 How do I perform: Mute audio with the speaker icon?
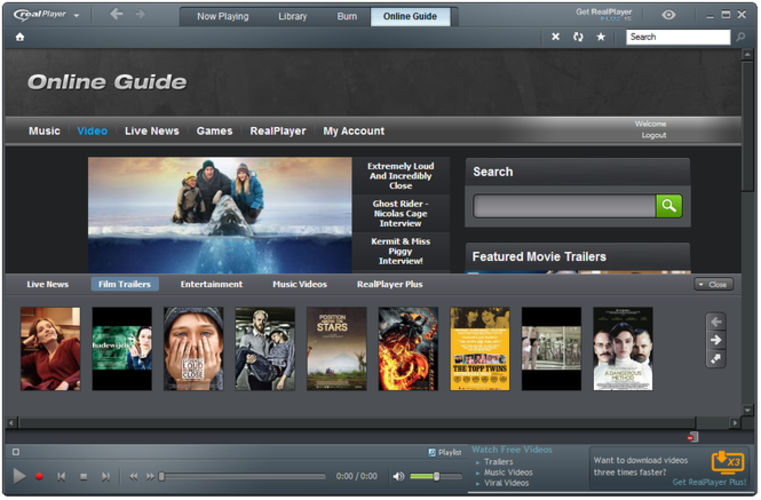tap(399, 477)
